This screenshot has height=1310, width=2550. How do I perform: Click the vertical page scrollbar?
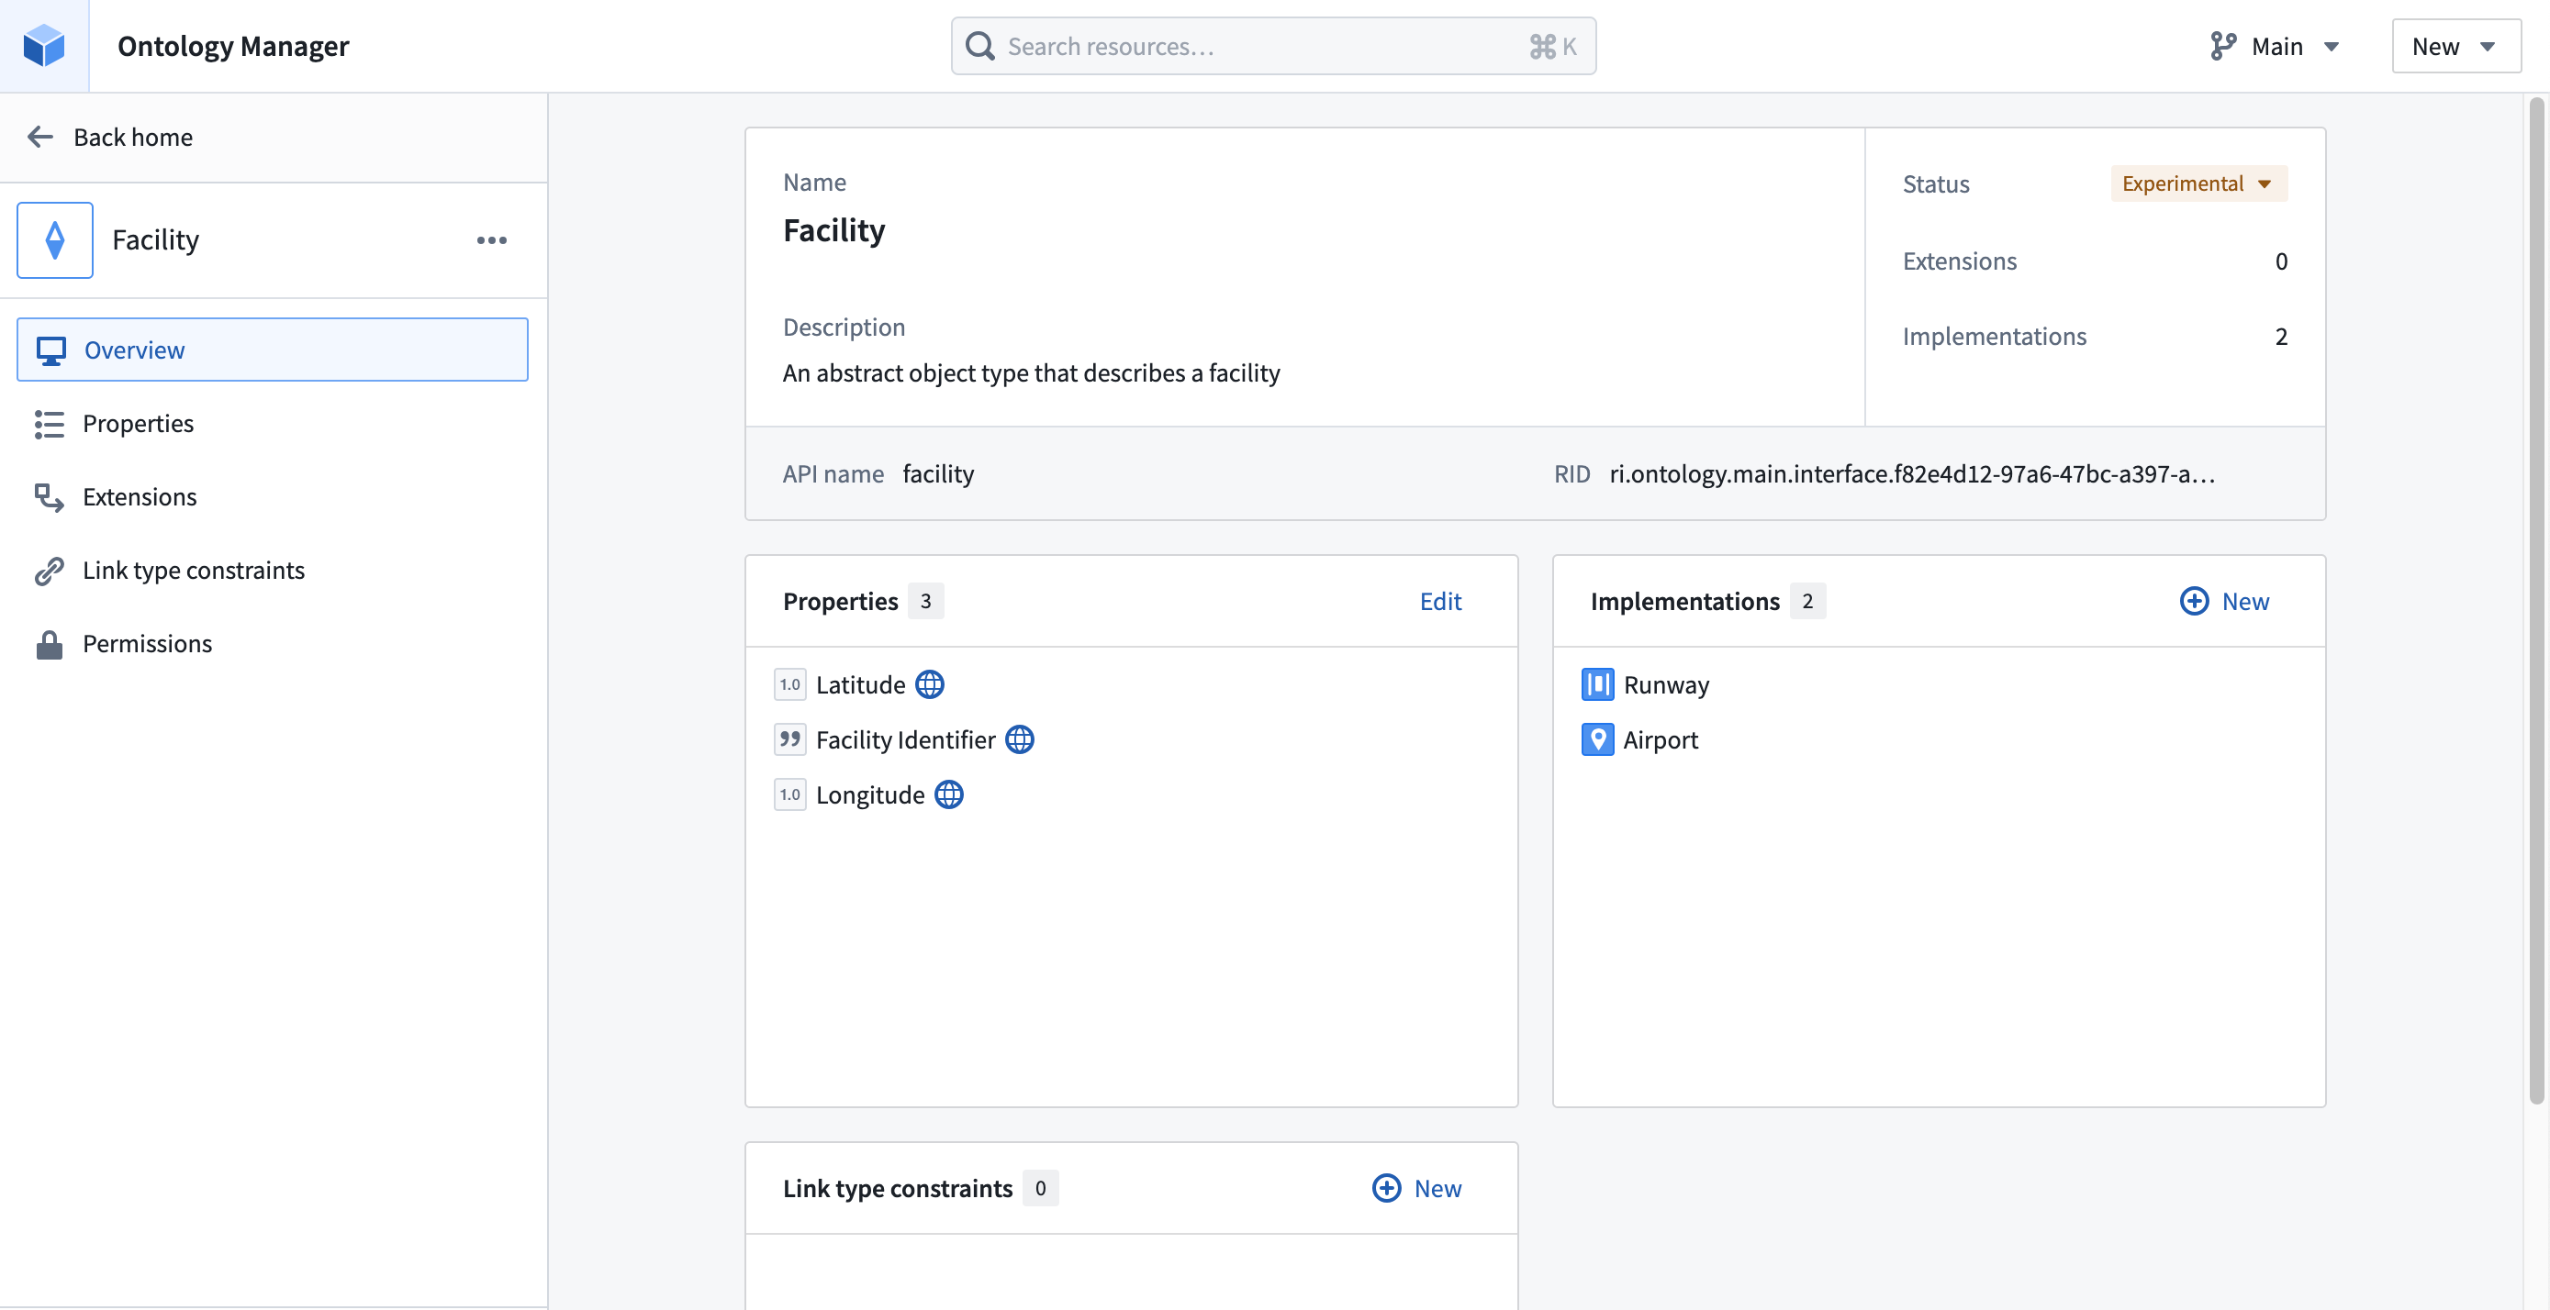(2536, 600)
